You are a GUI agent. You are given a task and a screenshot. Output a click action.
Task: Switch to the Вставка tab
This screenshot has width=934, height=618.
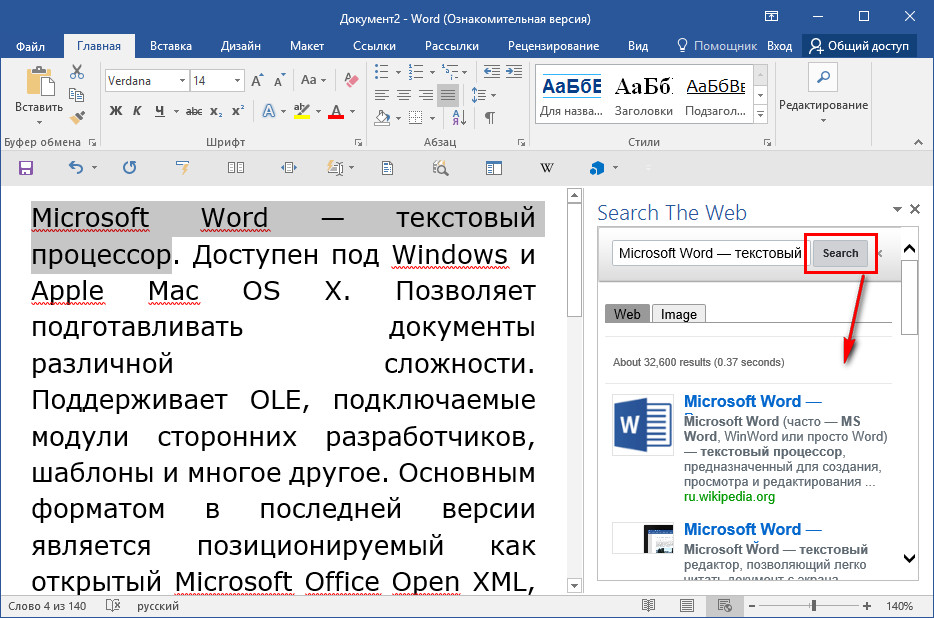(x=171, y=46)
